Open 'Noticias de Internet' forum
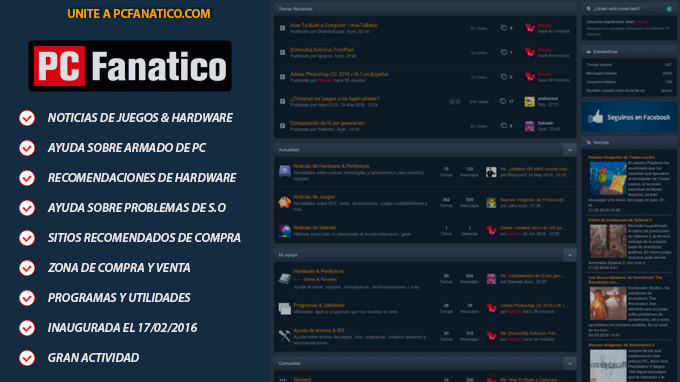 tap(314, 228)
